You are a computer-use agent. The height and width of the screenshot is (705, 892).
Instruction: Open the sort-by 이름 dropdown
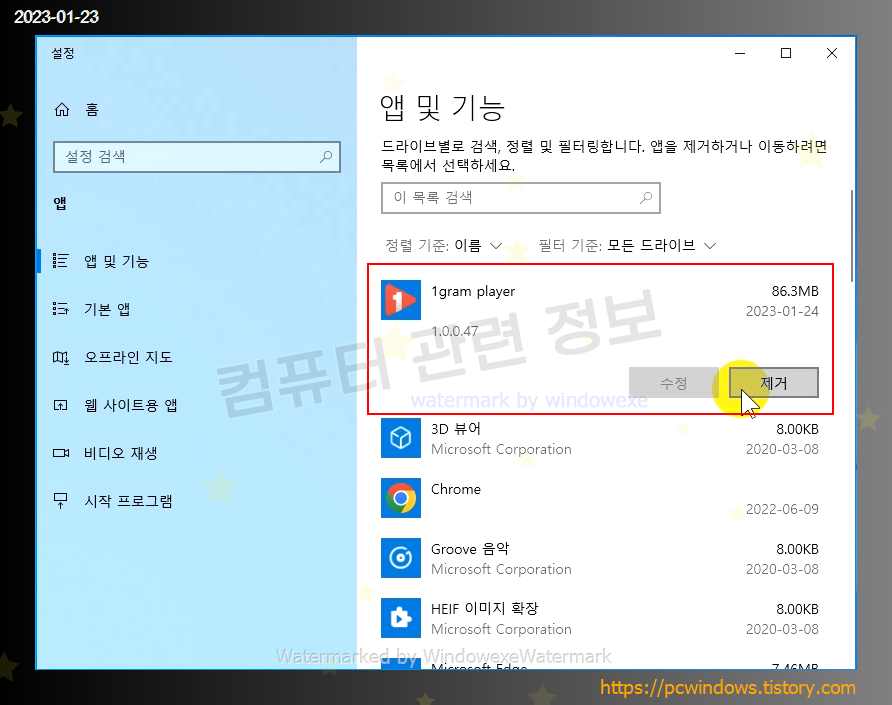[x=444, y=246]
